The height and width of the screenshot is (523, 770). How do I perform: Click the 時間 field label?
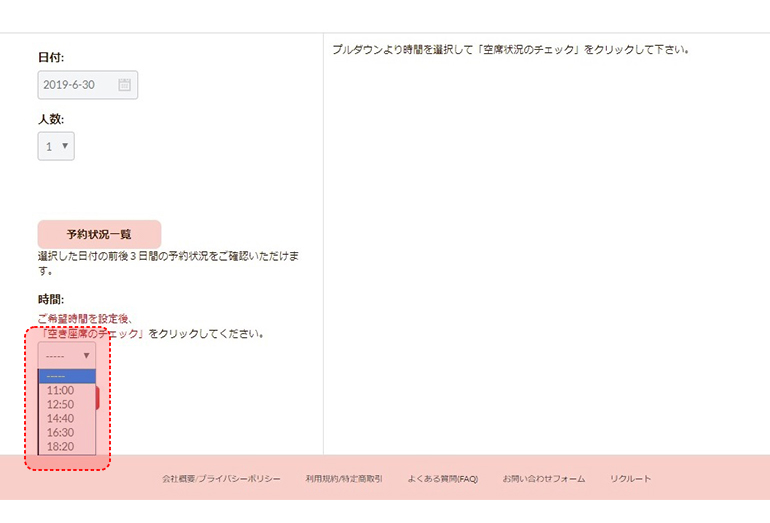point(51,299)
